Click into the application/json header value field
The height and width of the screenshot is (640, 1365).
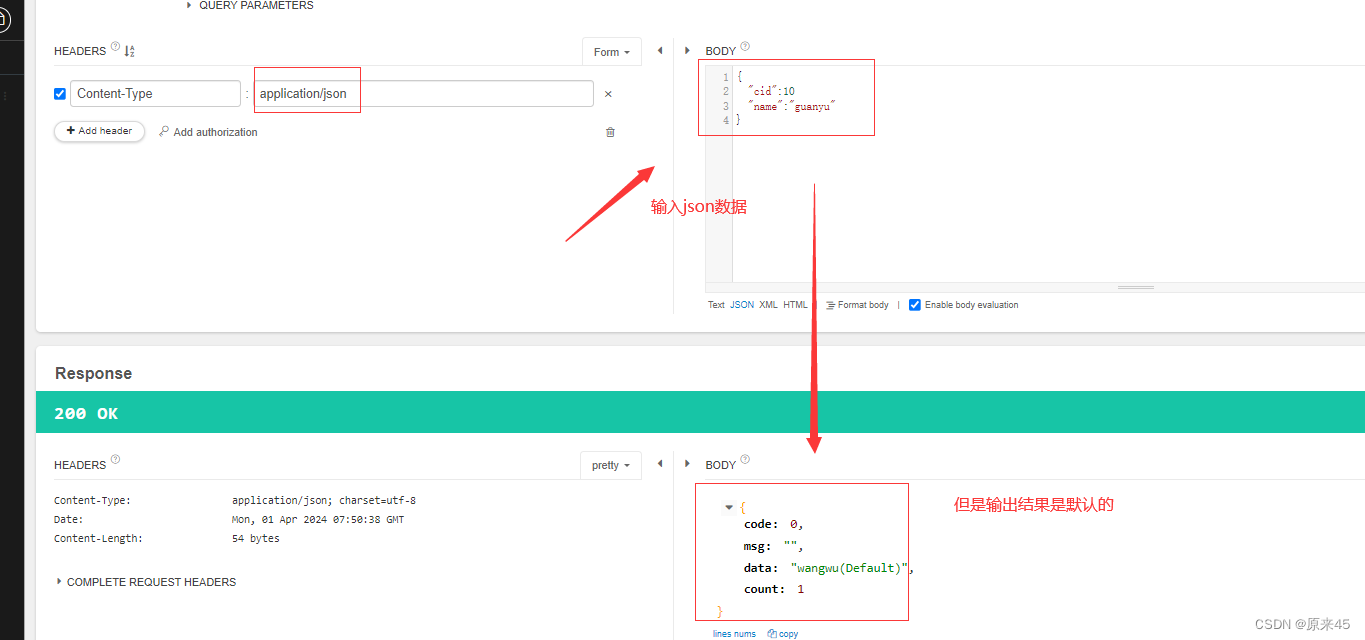424,94
